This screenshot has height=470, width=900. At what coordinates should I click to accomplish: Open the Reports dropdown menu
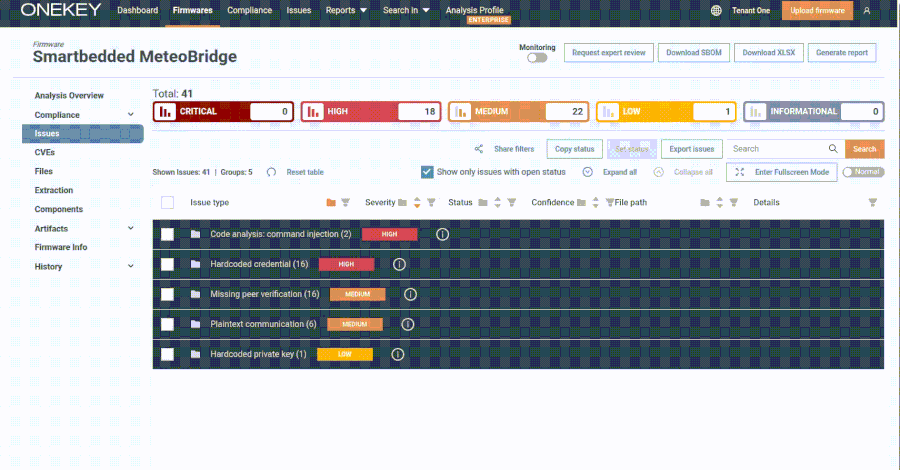(x=346, y=10)
